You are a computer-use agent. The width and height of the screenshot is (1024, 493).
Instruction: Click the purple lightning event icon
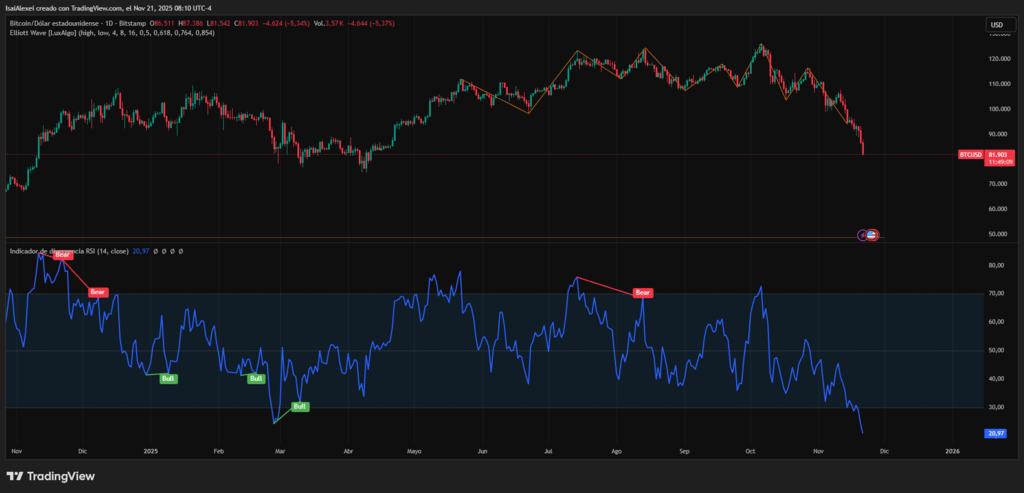pyautogui.click(x=863, y=234)
